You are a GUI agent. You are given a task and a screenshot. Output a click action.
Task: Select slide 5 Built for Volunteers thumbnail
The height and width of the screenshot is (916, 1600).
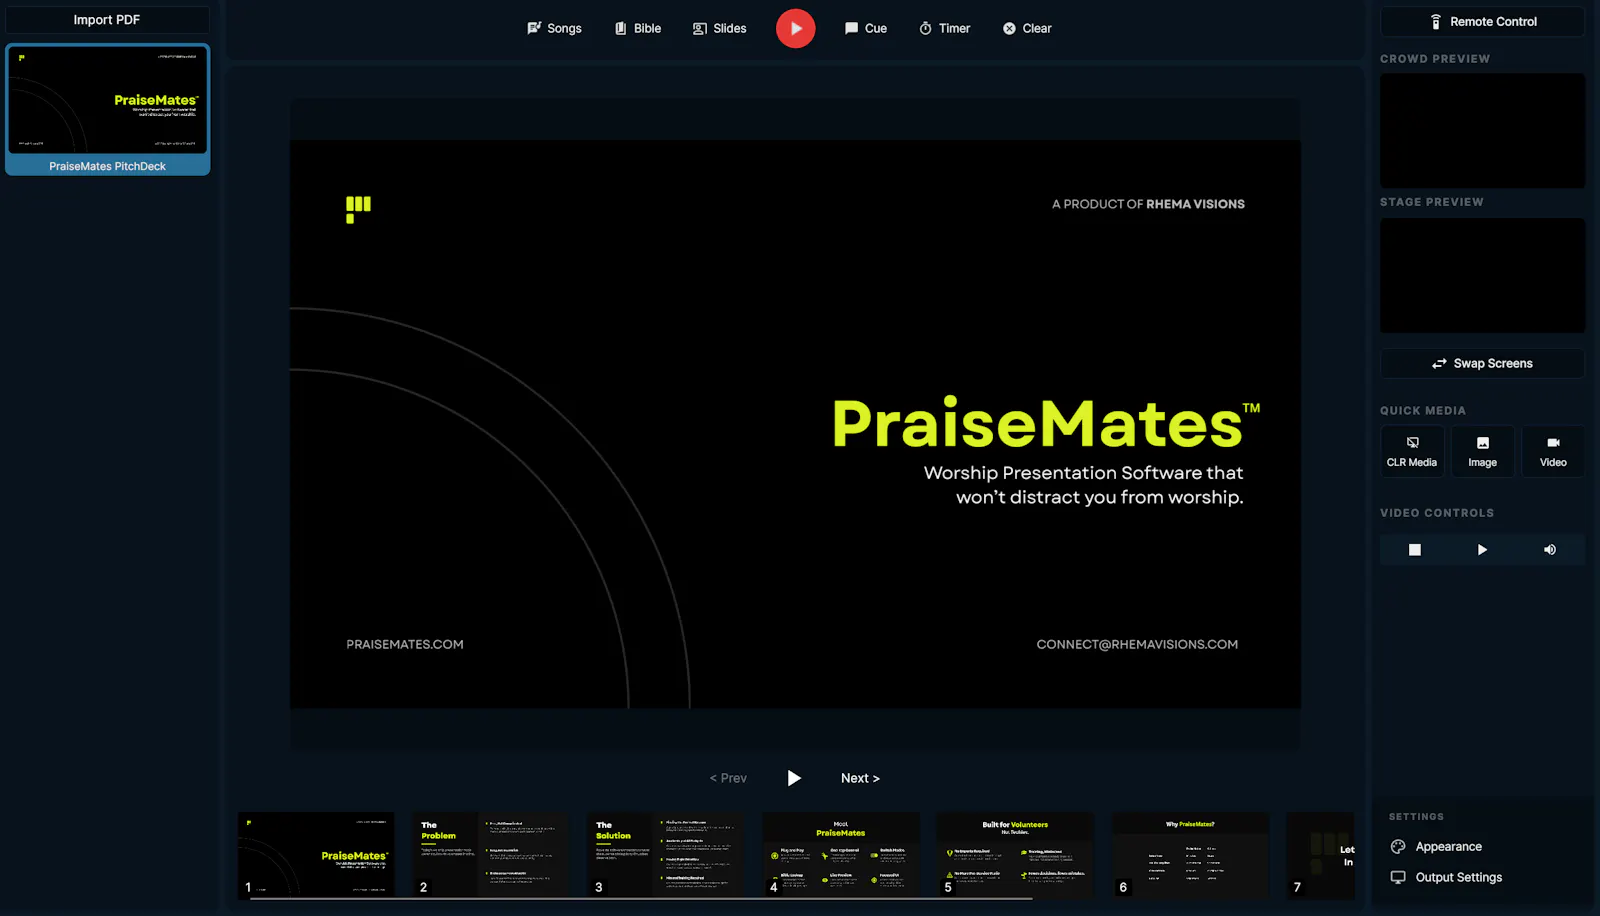click(1015, 855)
